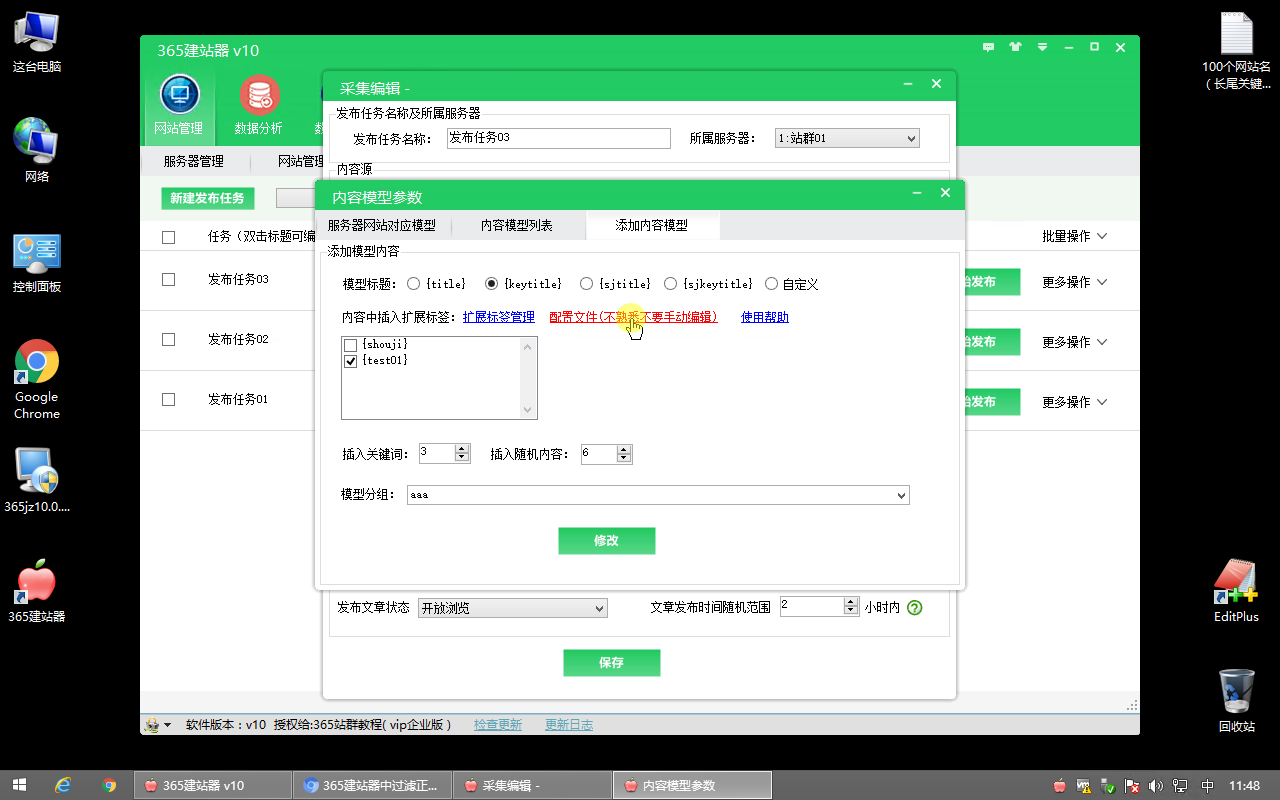This screenshot has width=1280, height=800.
Task: Open the 使用帮助 link
Action: [x=765, y=317]
